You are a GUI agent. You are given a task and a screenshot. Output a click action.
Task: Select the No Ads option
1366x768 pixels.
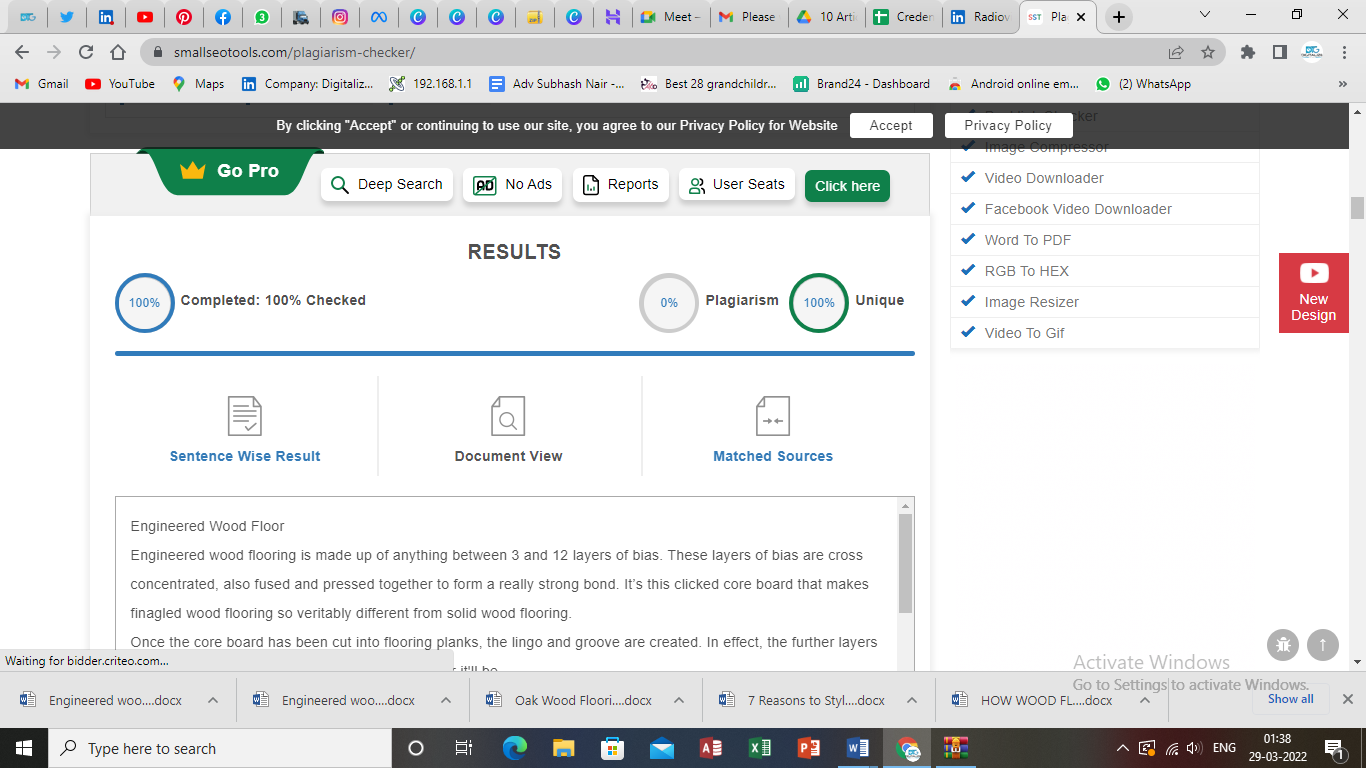512,184
